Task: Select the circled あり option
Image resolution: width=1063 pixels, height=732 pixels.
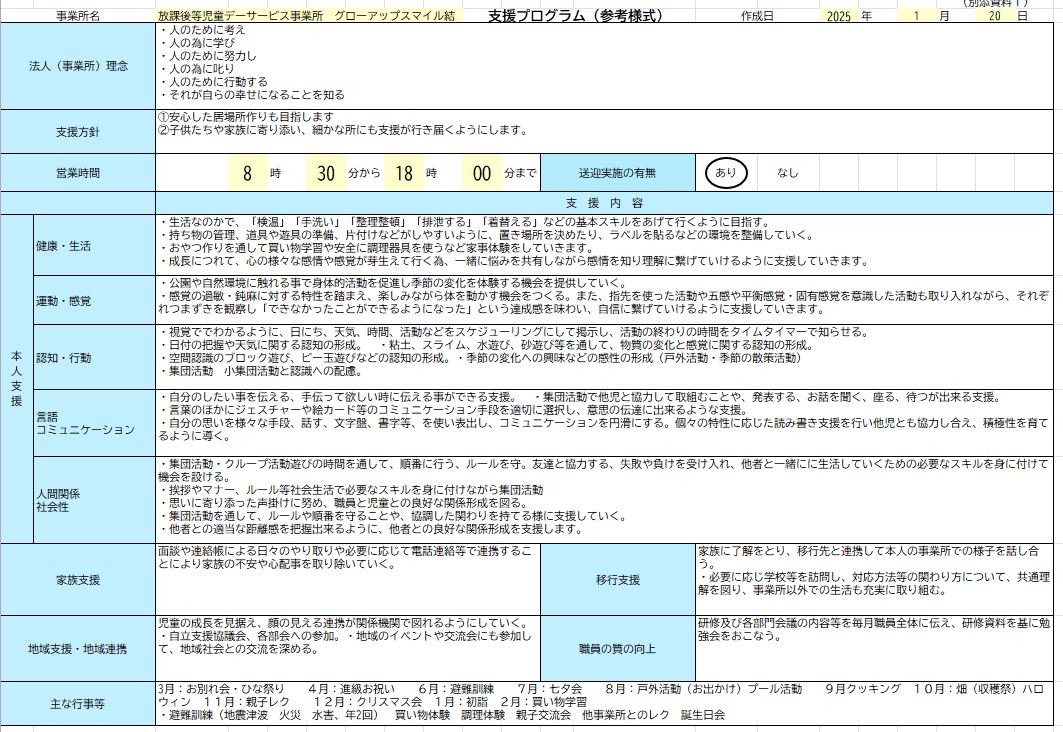Action: coord(725,173)
